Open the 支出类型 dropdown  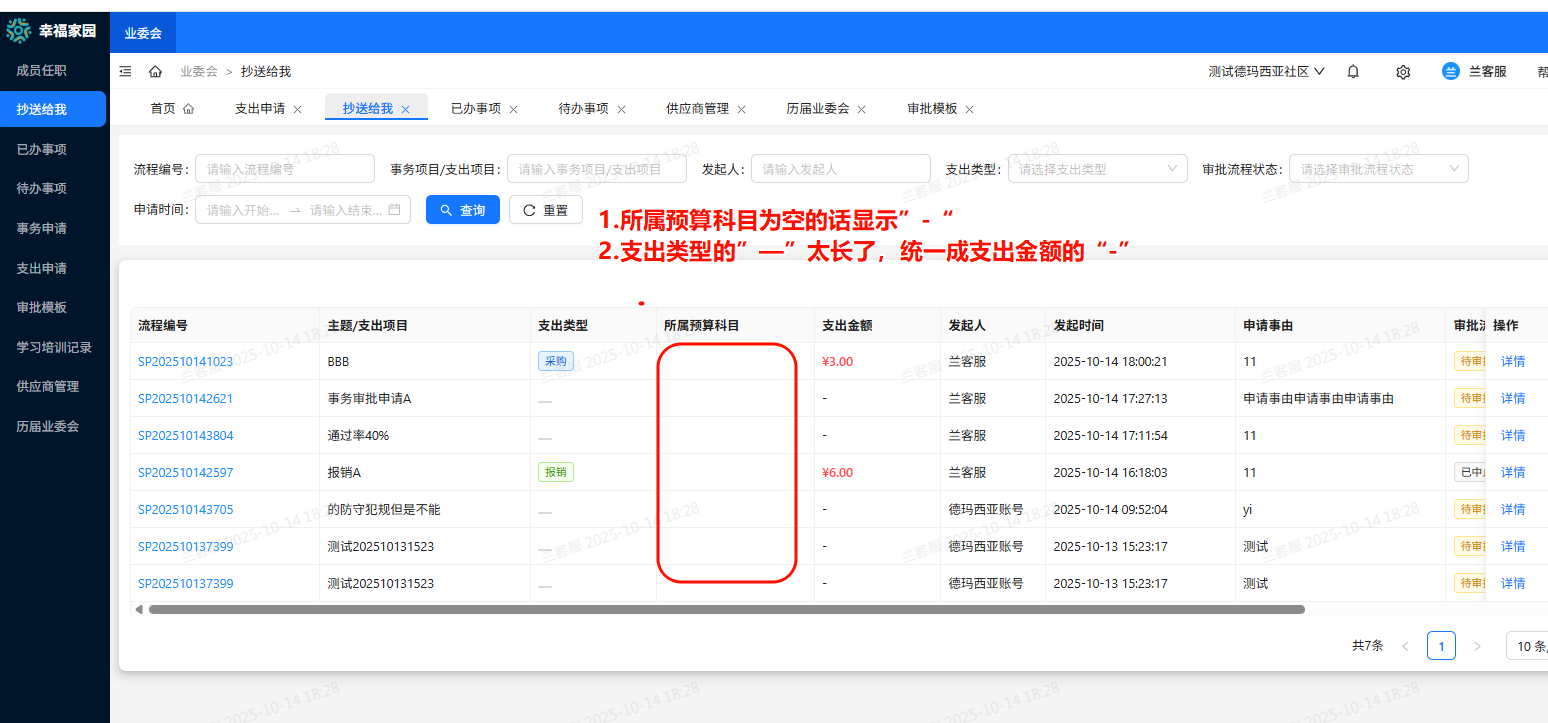(x=1097, y=168)
